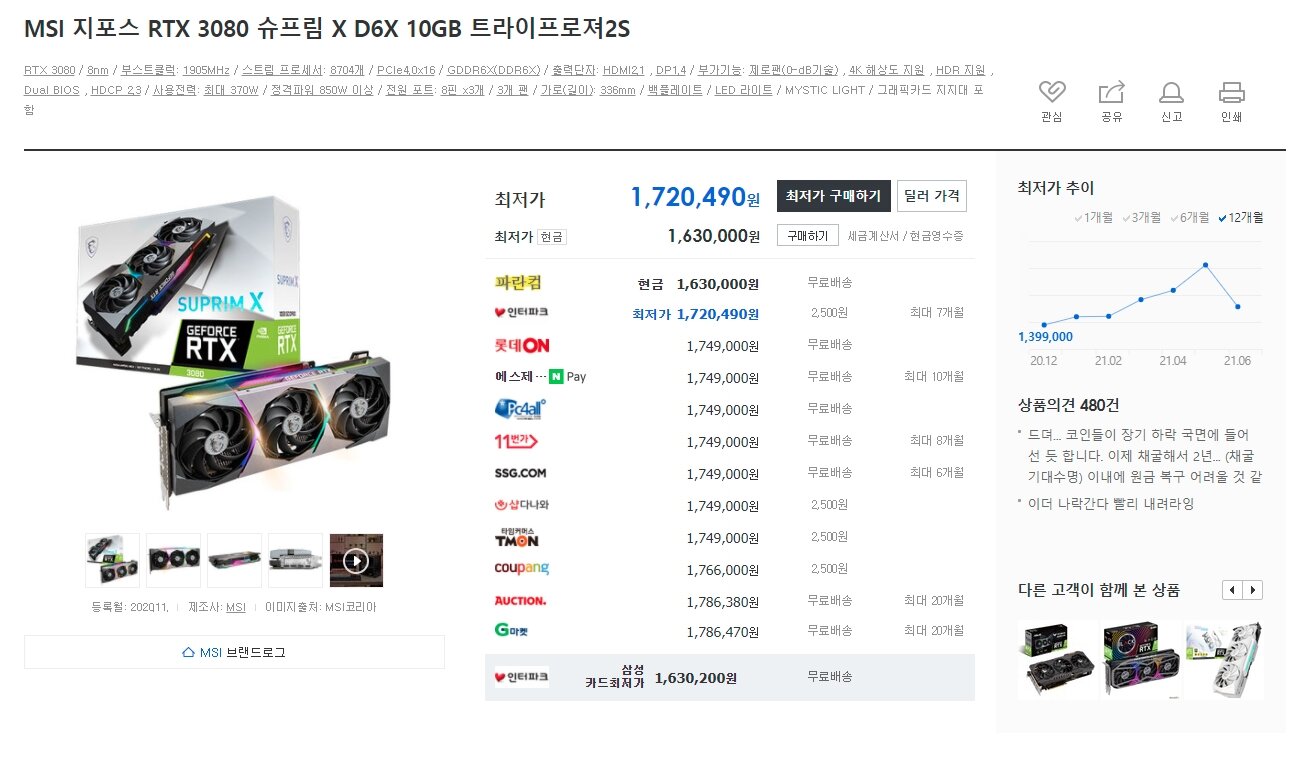Select the 12개월 price trend period
The image size is (1297, 766).
tap(1240, 217)
